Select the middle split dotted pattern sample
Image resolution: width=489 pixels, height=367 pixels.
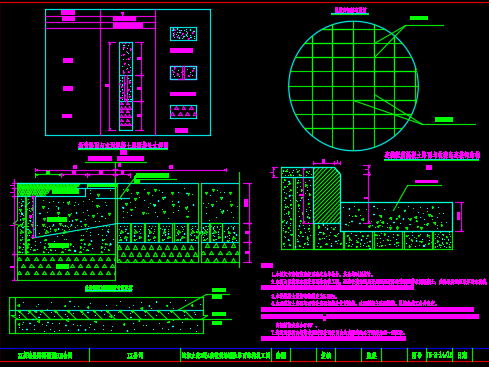point(183,73)
